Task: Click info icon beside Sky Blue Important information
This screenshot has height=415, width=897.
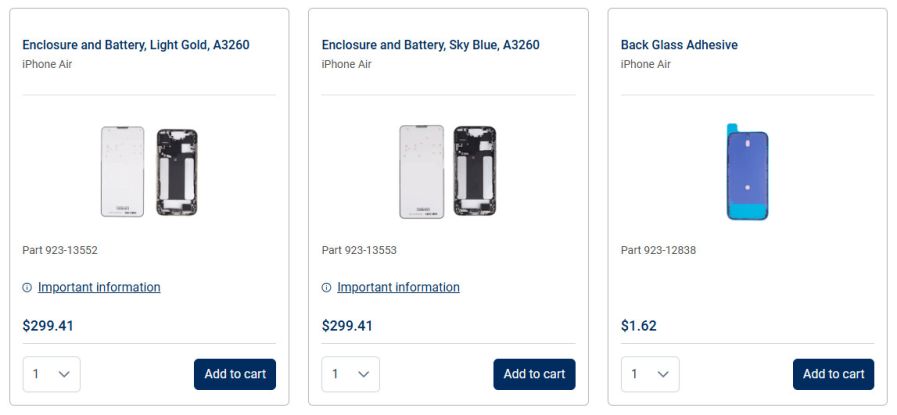Action: [x=326, y=288]
